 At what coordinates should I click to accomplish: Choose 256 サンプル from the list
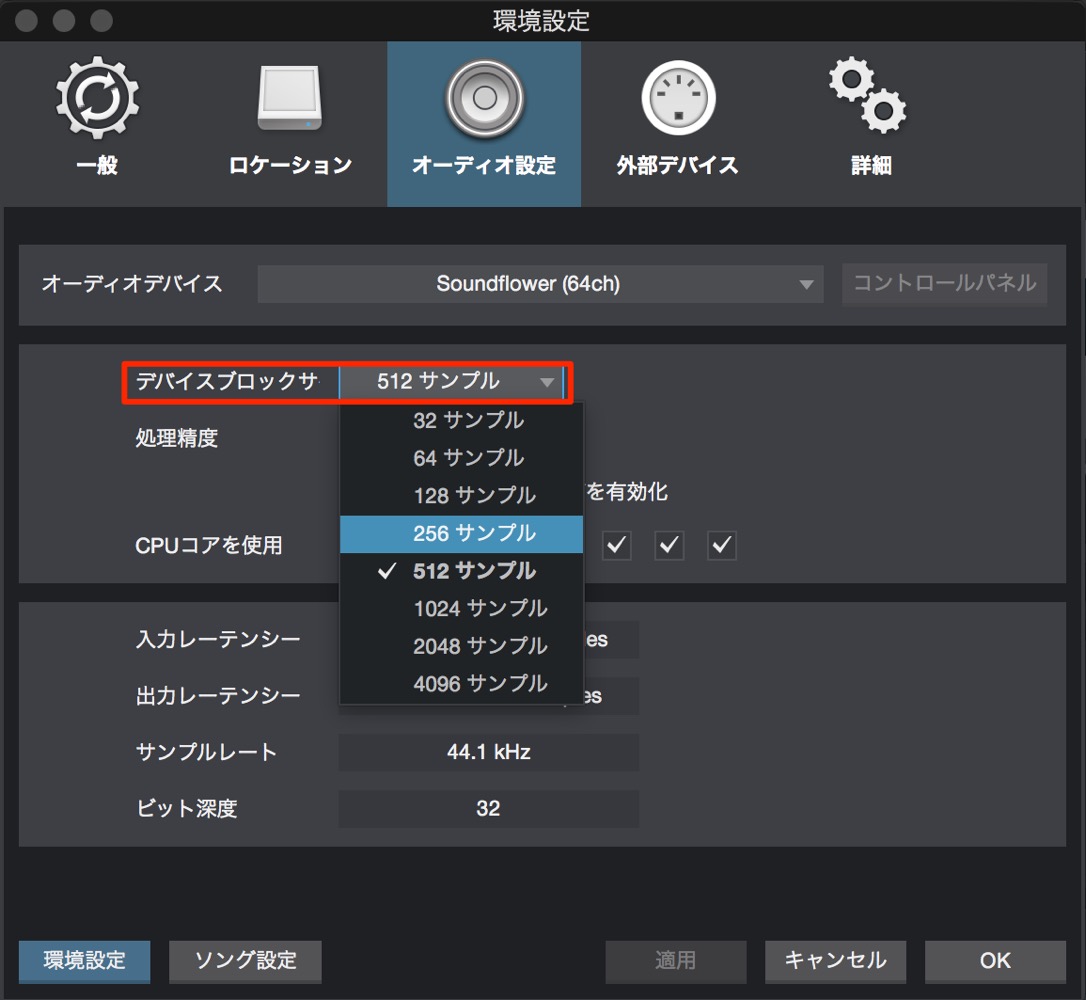pos(461,533)
